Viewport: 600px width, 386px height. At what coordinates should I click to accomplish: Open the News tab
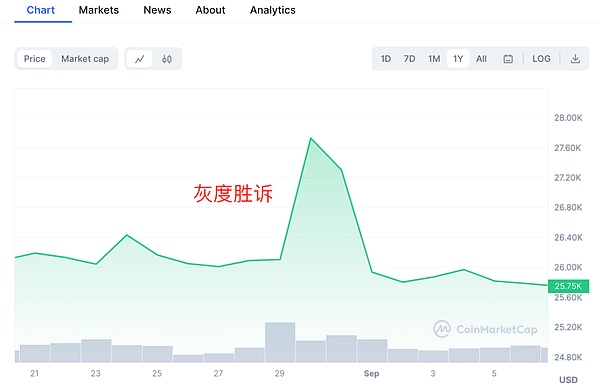coord(157,10)
